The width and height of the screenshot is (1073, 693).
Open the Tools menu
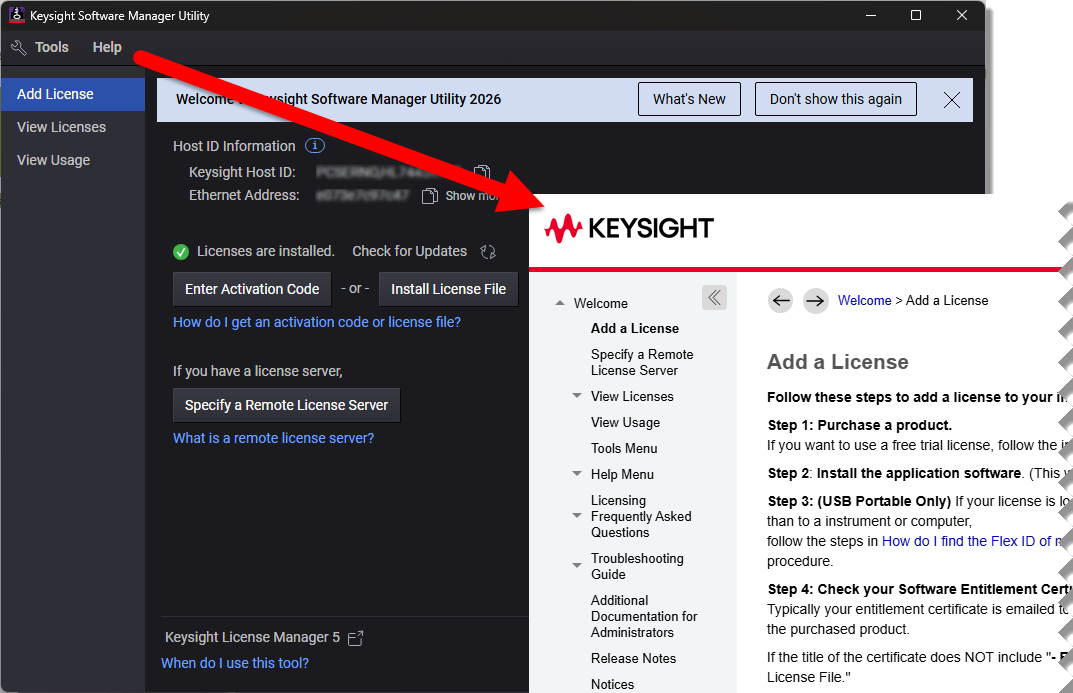(x=52, y=47)
